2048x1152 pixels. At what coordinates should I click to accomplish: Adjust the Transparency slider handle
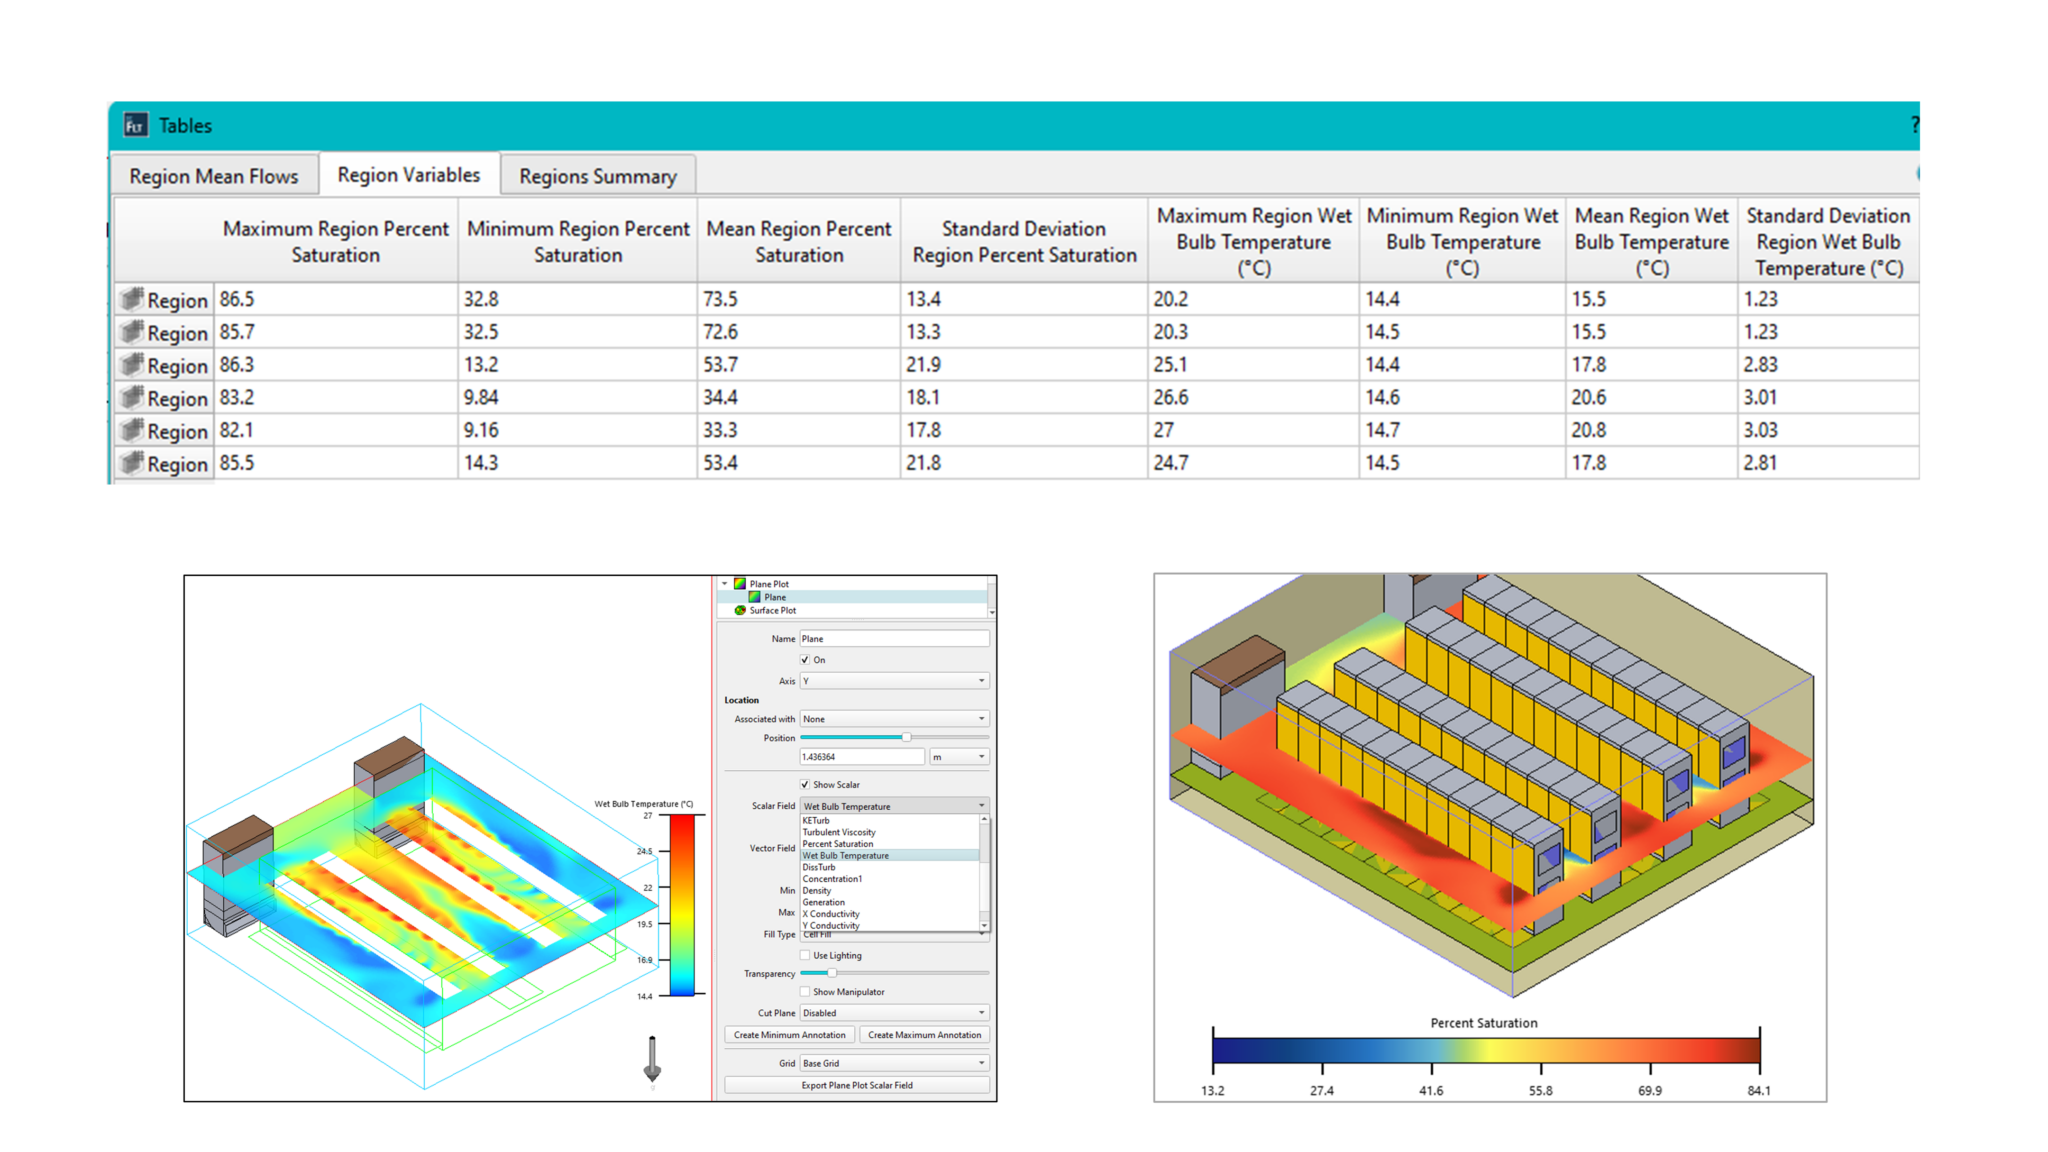tap(832, 972)
